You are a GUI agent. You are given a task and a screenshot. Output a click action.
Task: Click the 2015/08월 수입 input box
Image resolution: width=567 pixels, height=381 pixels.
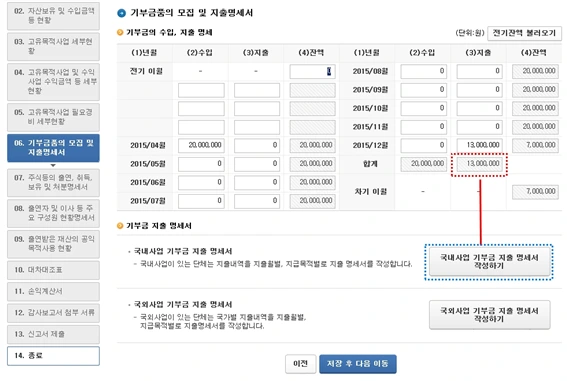423,72
